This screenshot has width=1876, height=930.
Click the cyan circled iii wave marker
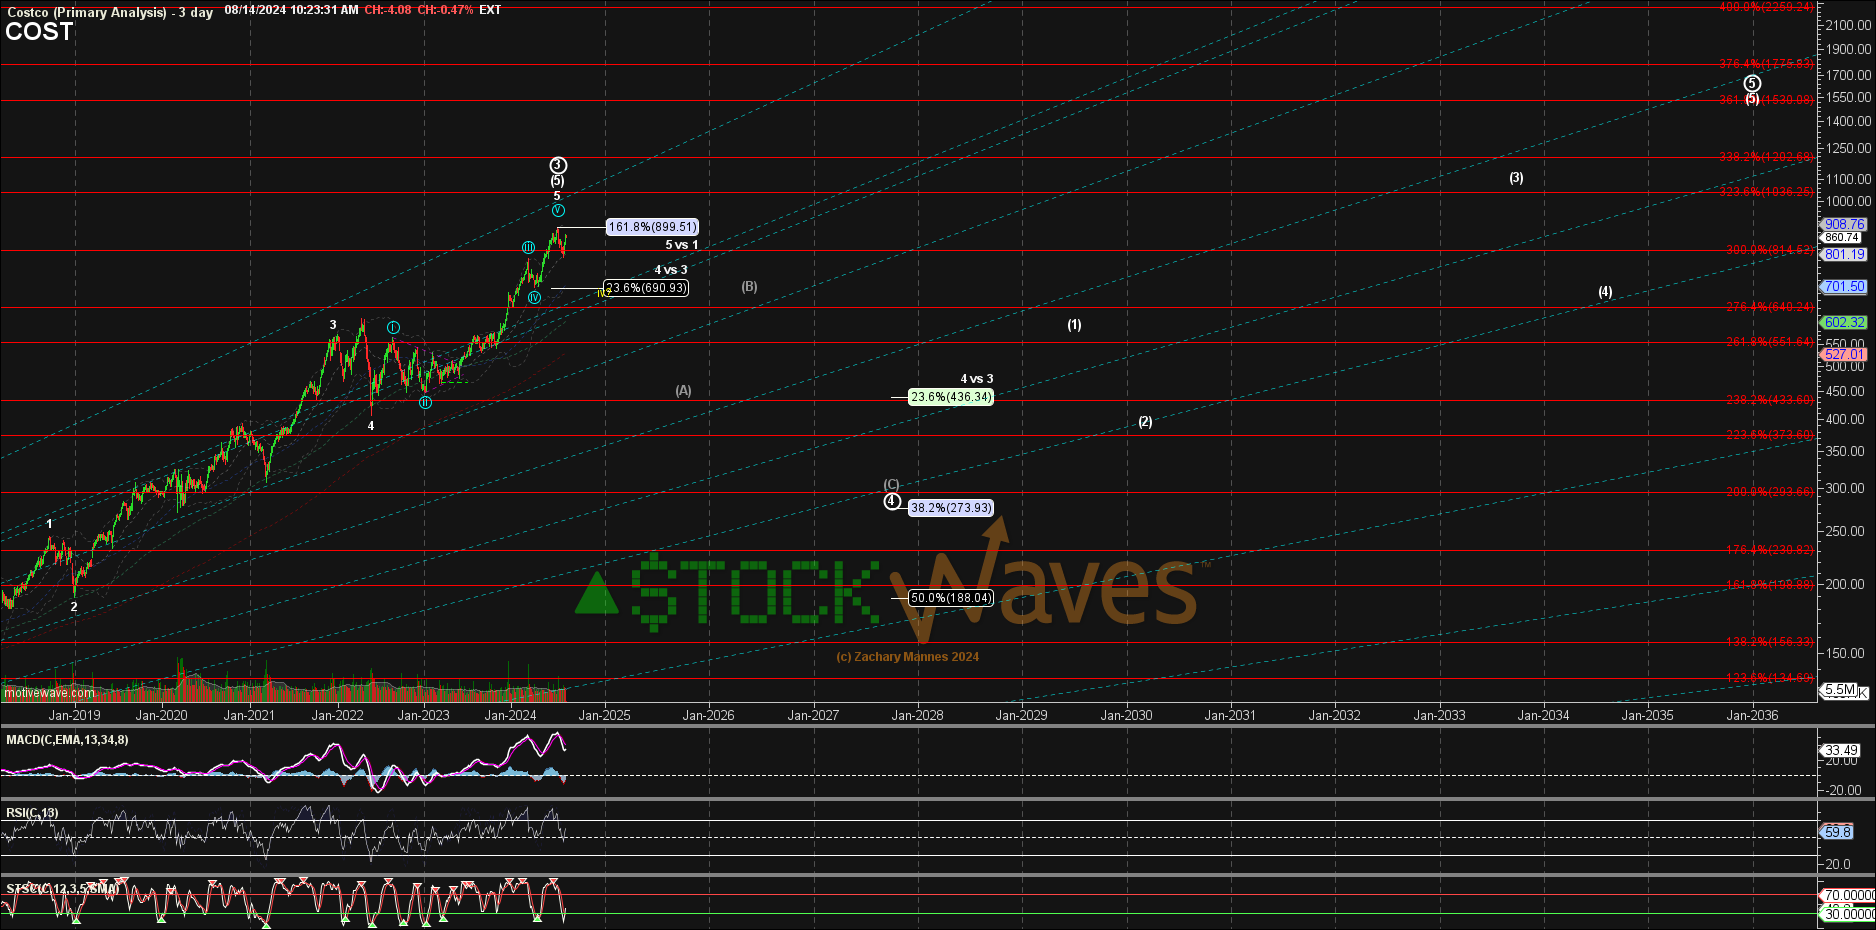pos(527,247)
